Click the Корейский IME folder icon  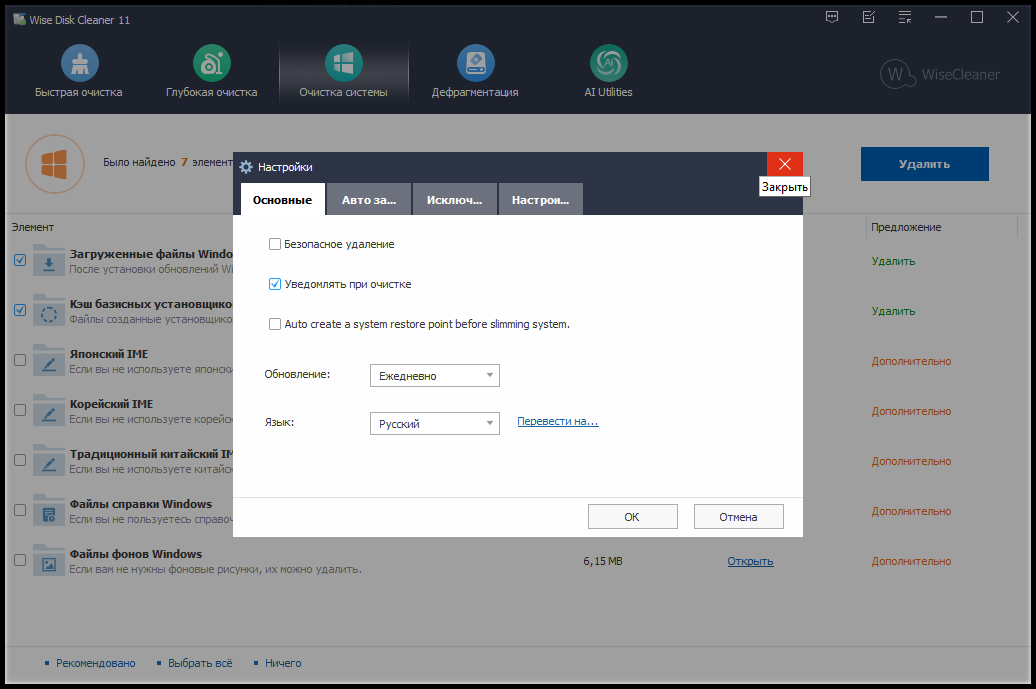click(x=49, y=410)
